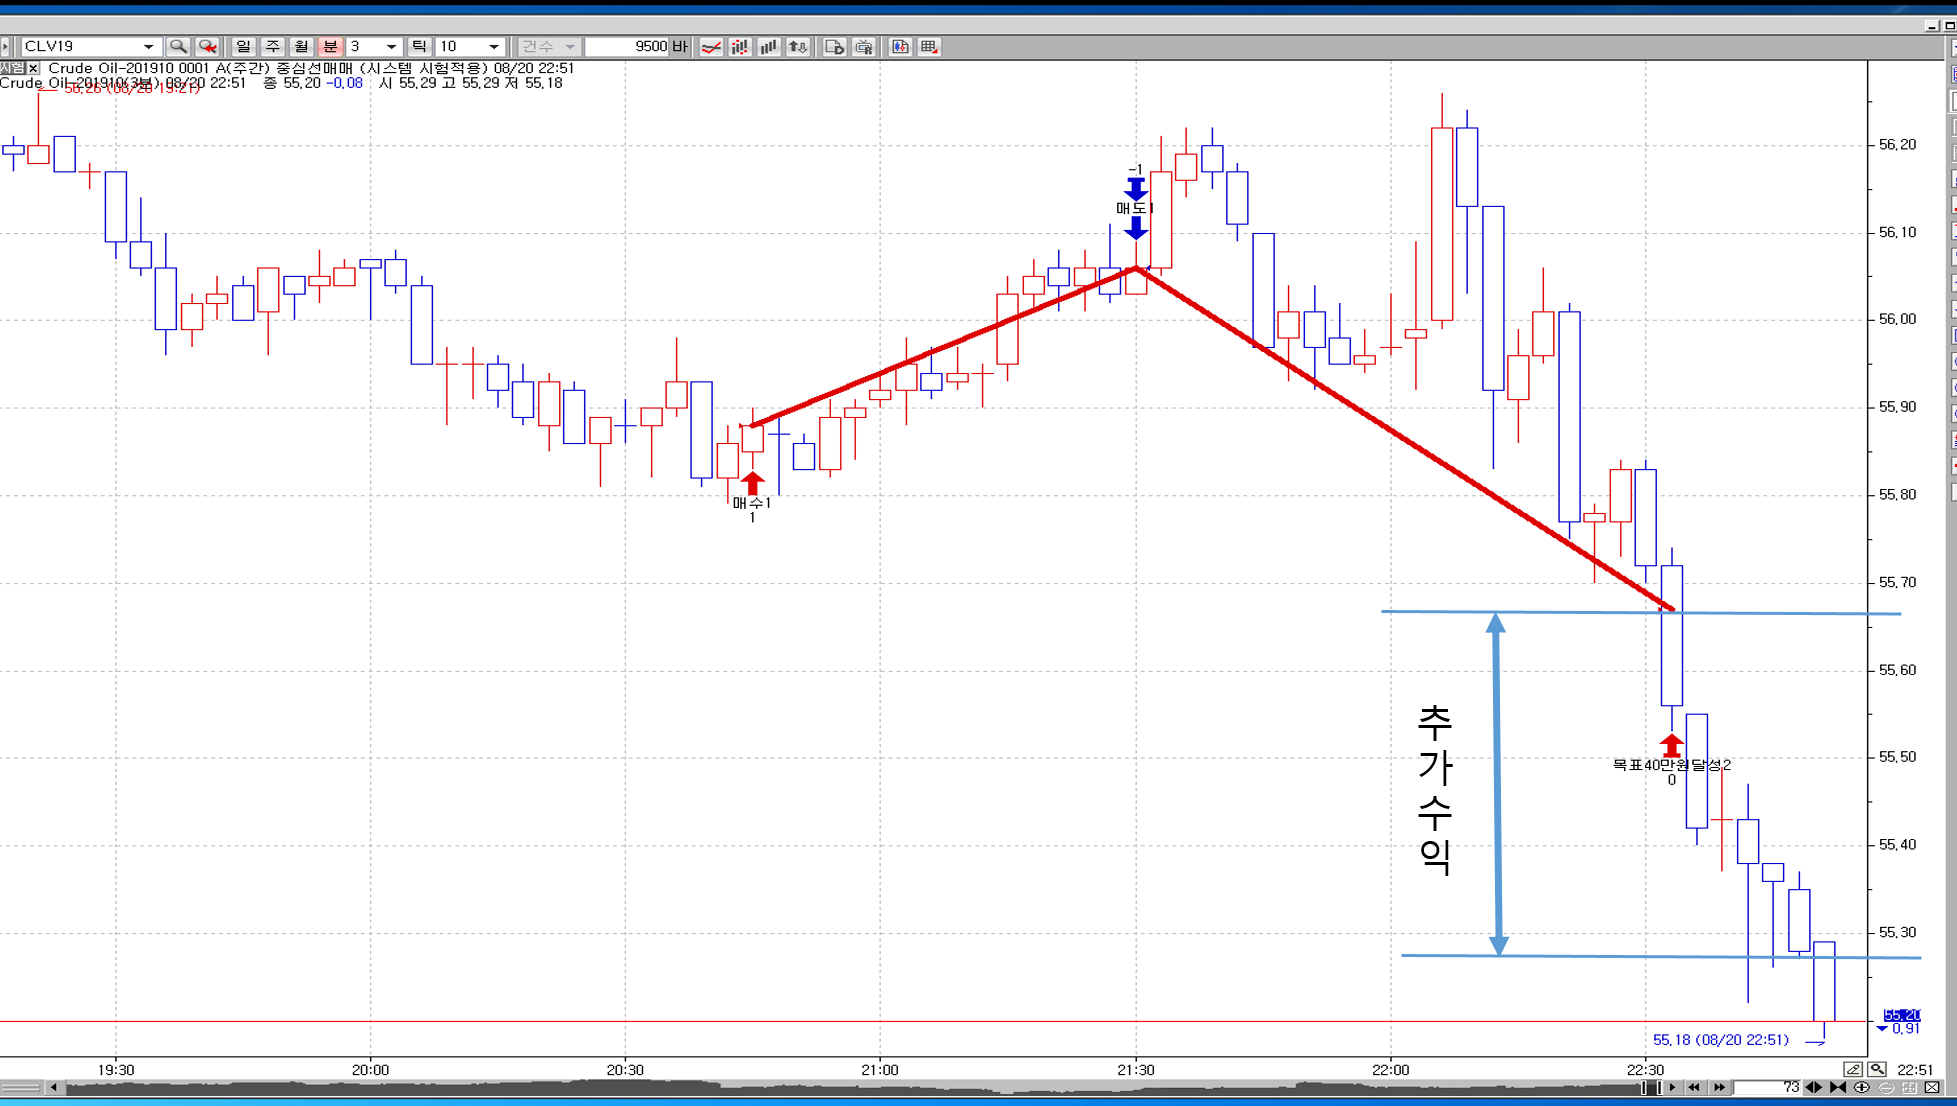
Task: Toggle the minute (분) period button
Action: tap(330, 47)
